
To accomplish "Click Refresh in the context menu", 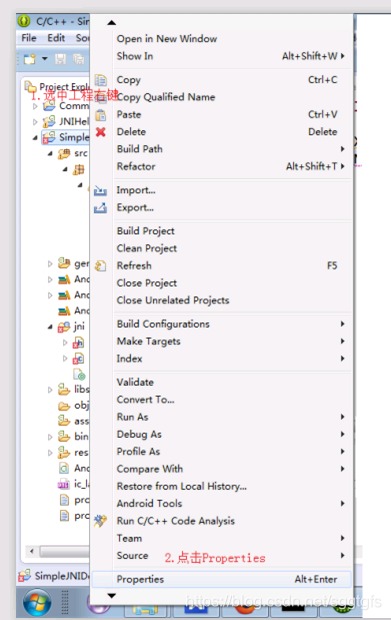I will pyautogui.click(x=222, y=266).
